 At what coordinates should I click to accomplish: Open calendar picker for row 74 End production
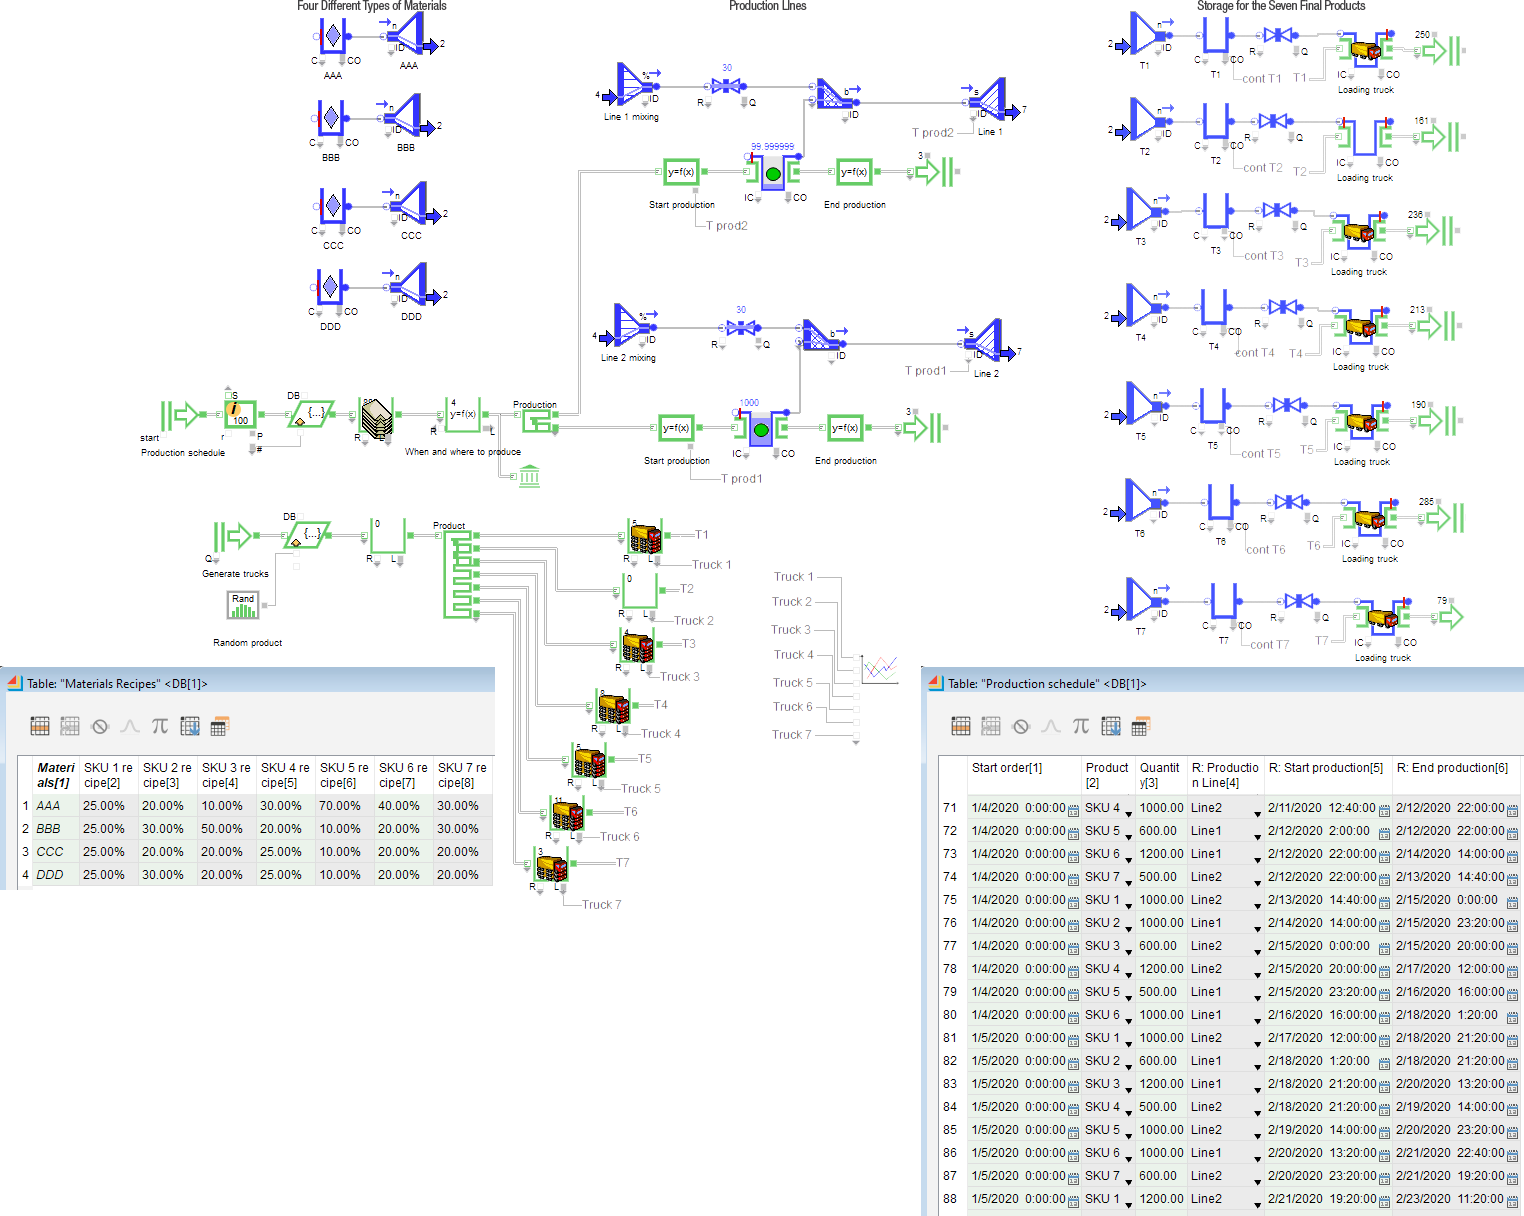point(1512,879)
